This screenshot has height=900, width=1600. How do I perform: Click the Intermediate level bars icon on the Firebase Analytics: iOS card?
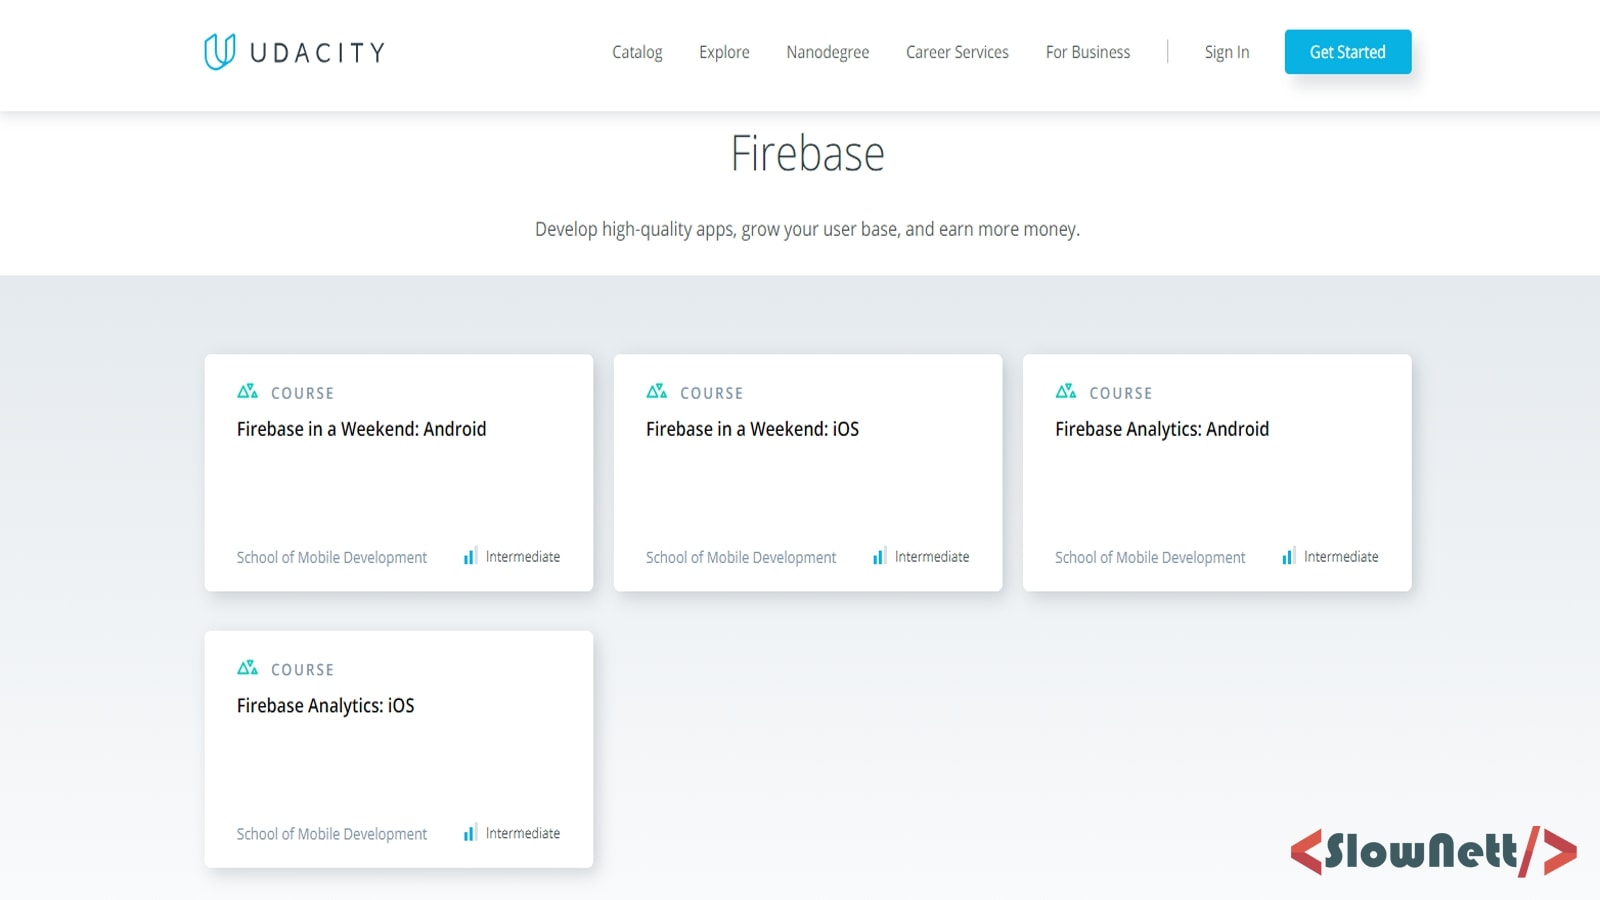[x=469, y=833]
